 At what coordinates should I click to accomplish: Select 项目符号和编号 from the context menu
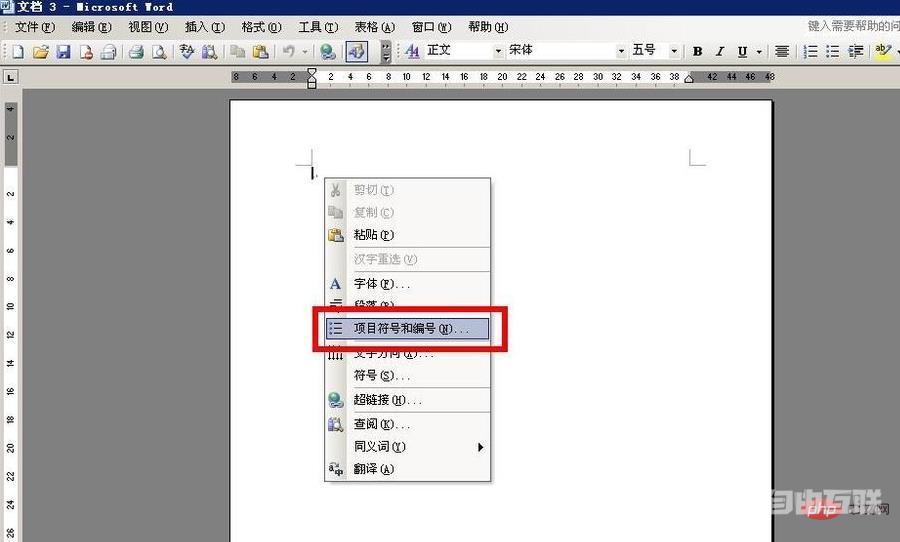410,329
